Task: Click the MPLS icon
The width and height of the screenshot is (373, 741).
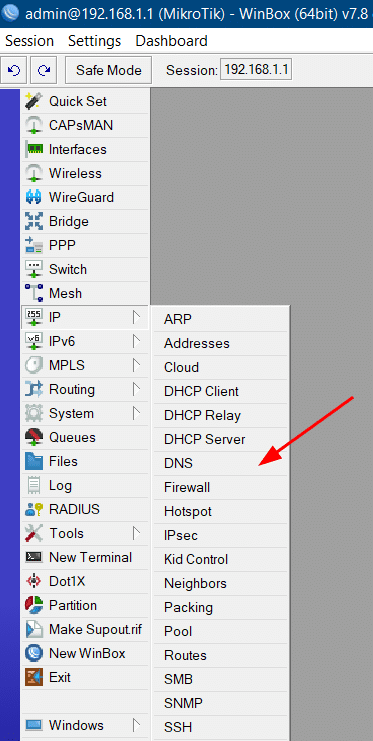Action: click(x=34, y=365)
